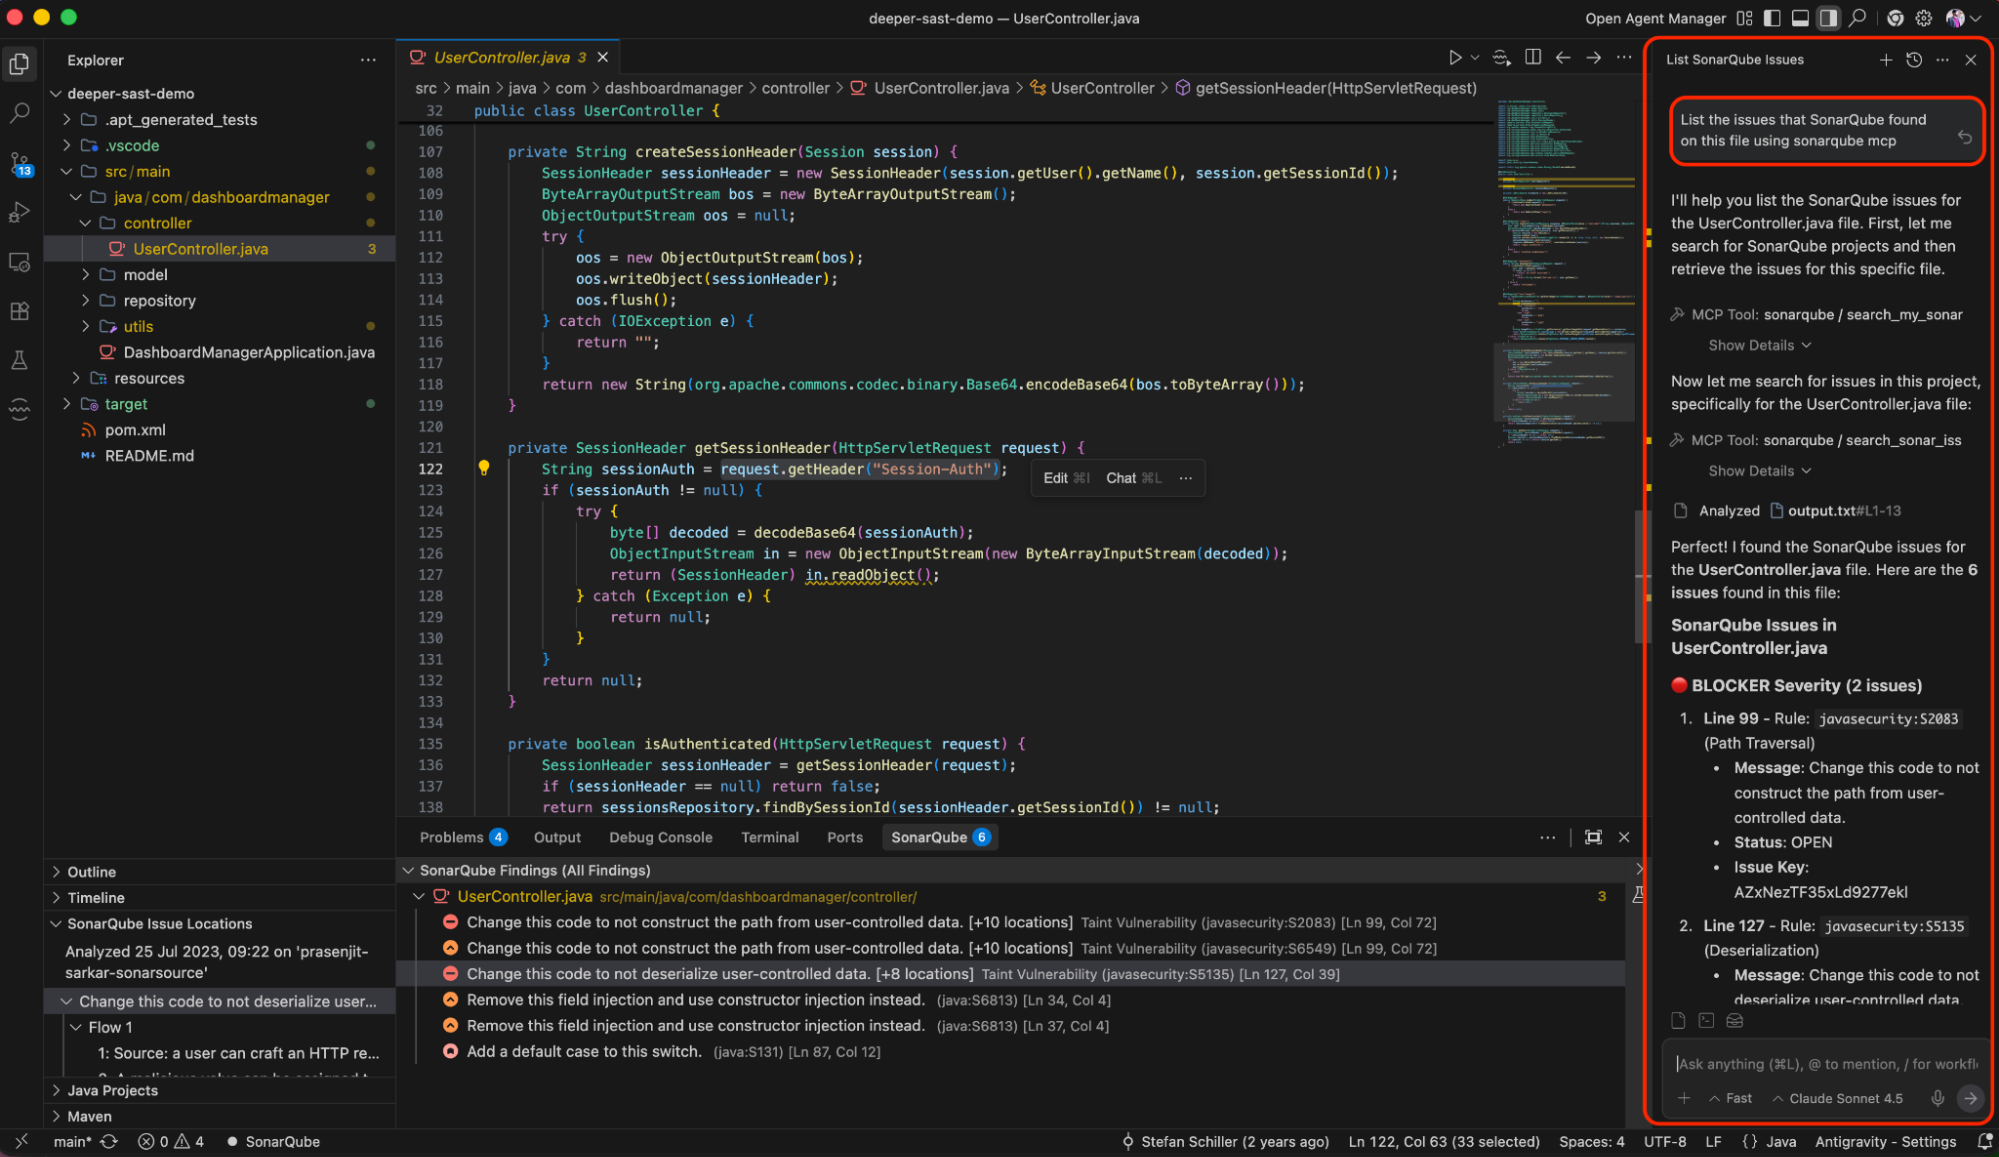
Task: Toggle the primary sidebar layout button
Action: 1772,18
